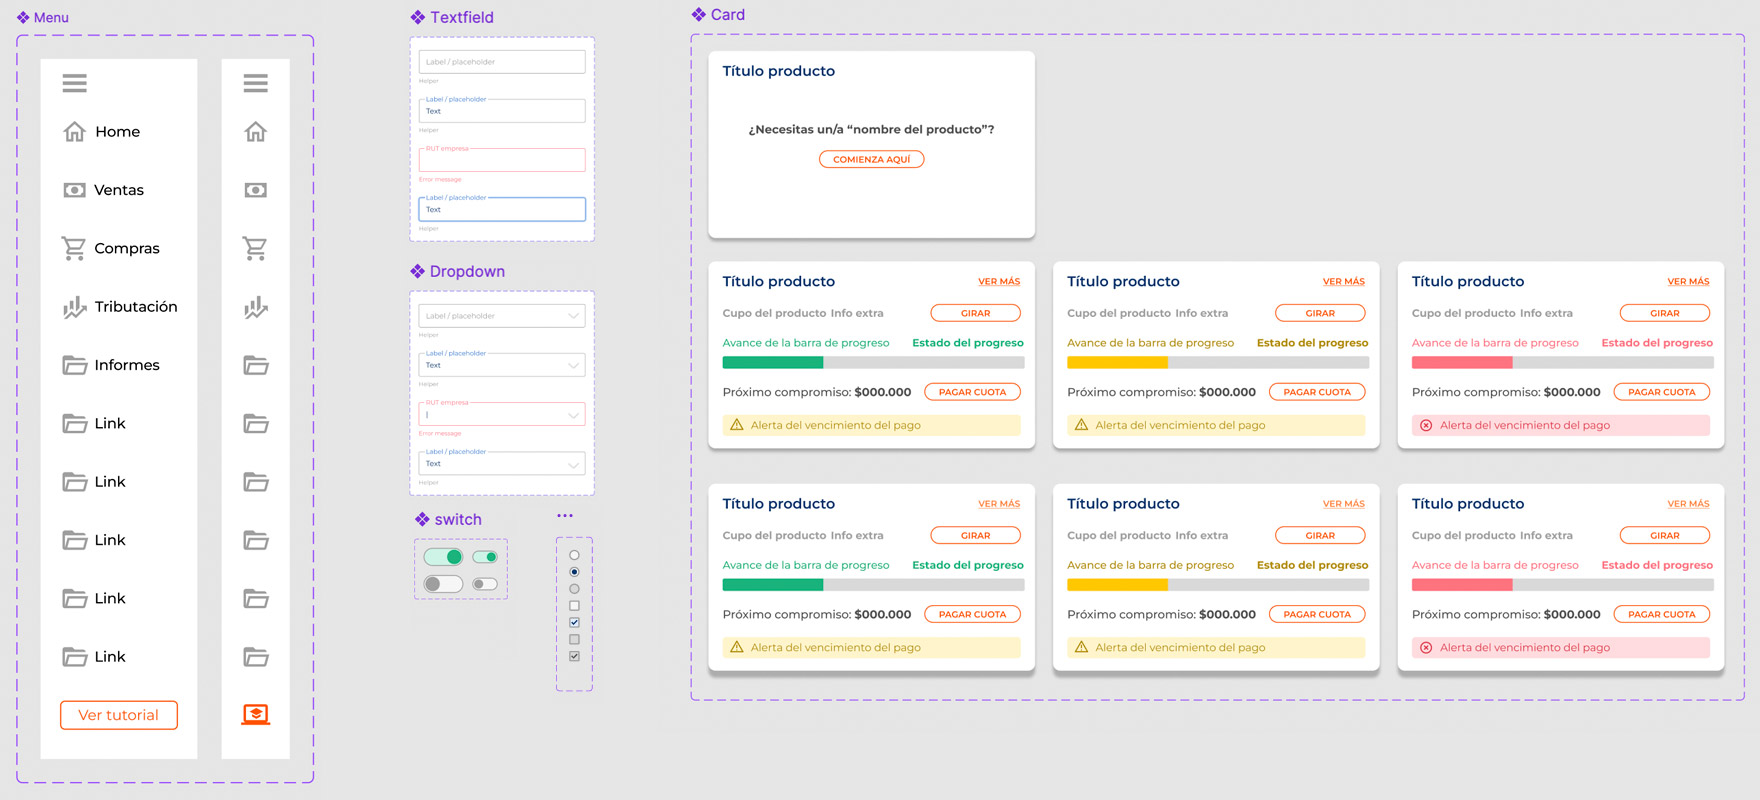
Task: Click the red progress bar in the upper card
Action: 1563,362
